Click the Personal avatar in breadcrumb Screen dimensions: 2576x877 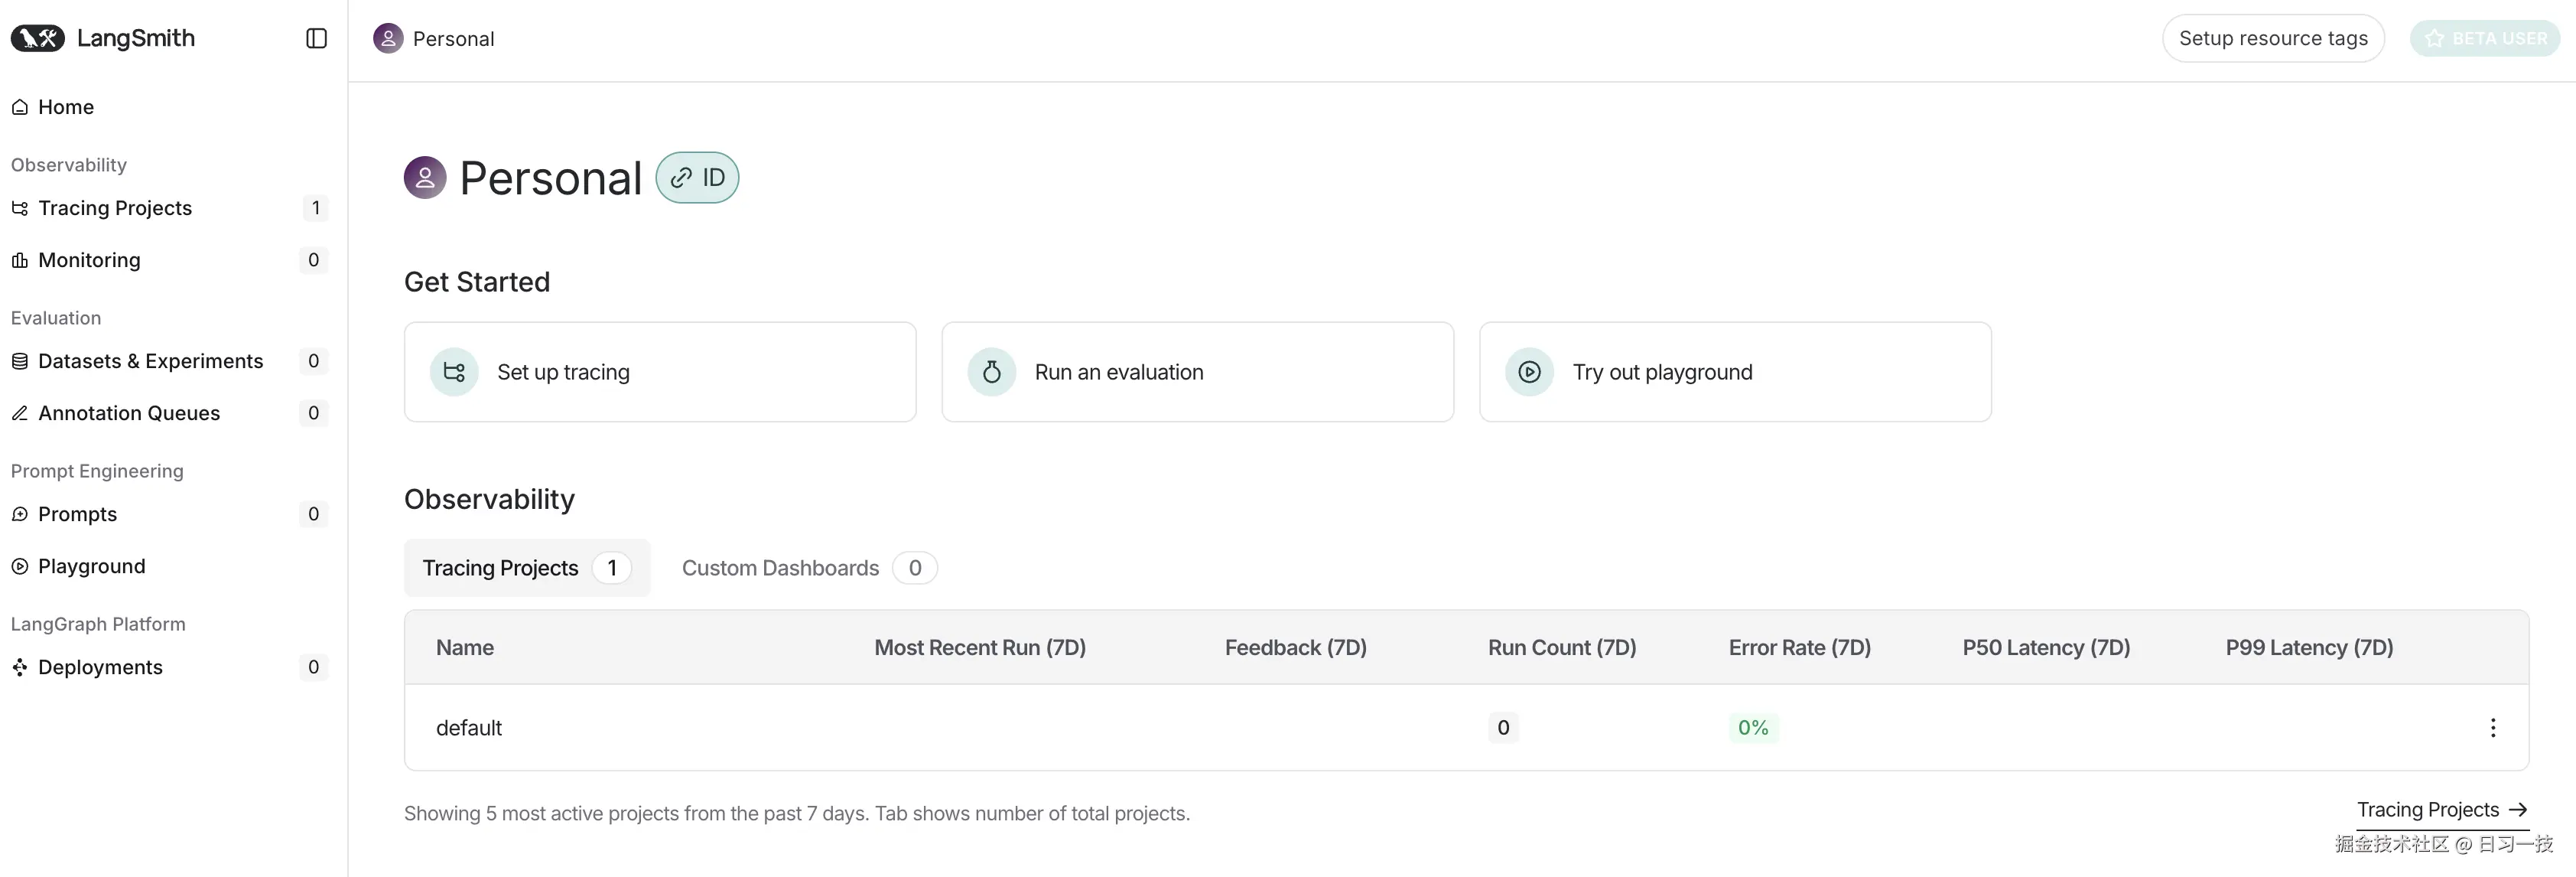tap(388, 38)
